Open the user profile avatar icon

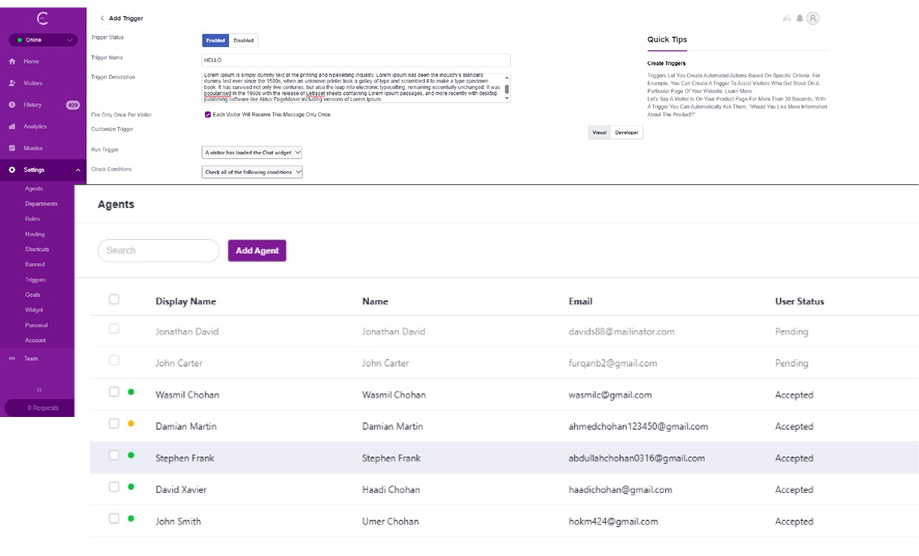[813, 18]
